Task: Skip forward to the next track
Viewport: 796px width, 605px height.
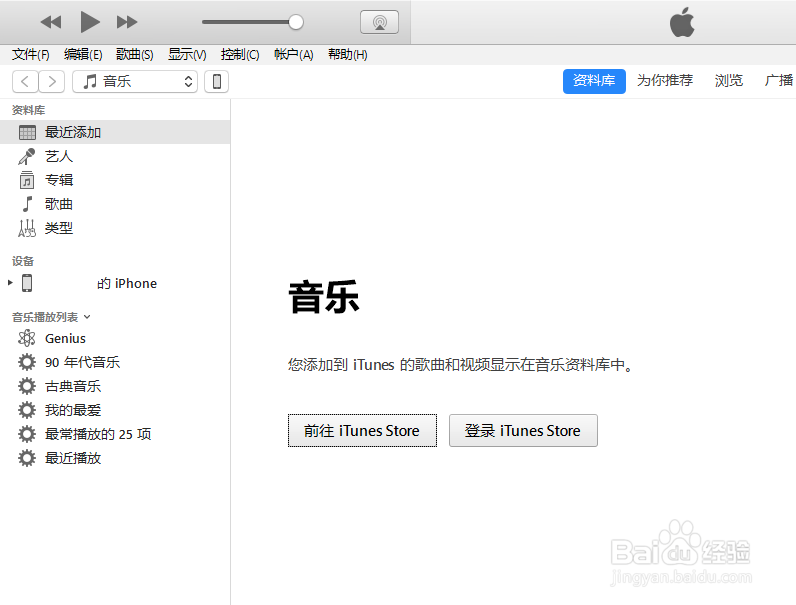Action: 127,22
